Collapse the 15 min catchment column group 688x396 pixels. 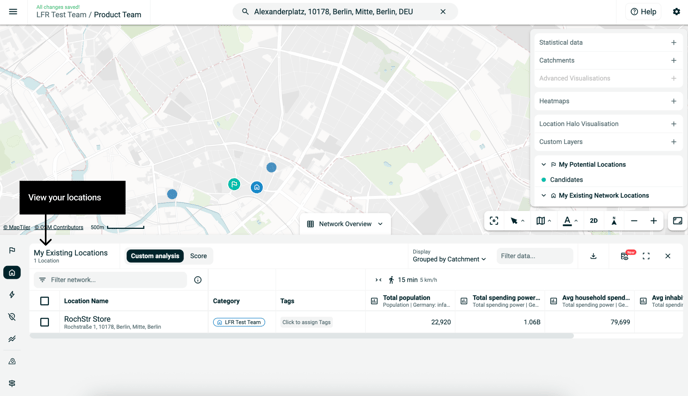[378, 280]
